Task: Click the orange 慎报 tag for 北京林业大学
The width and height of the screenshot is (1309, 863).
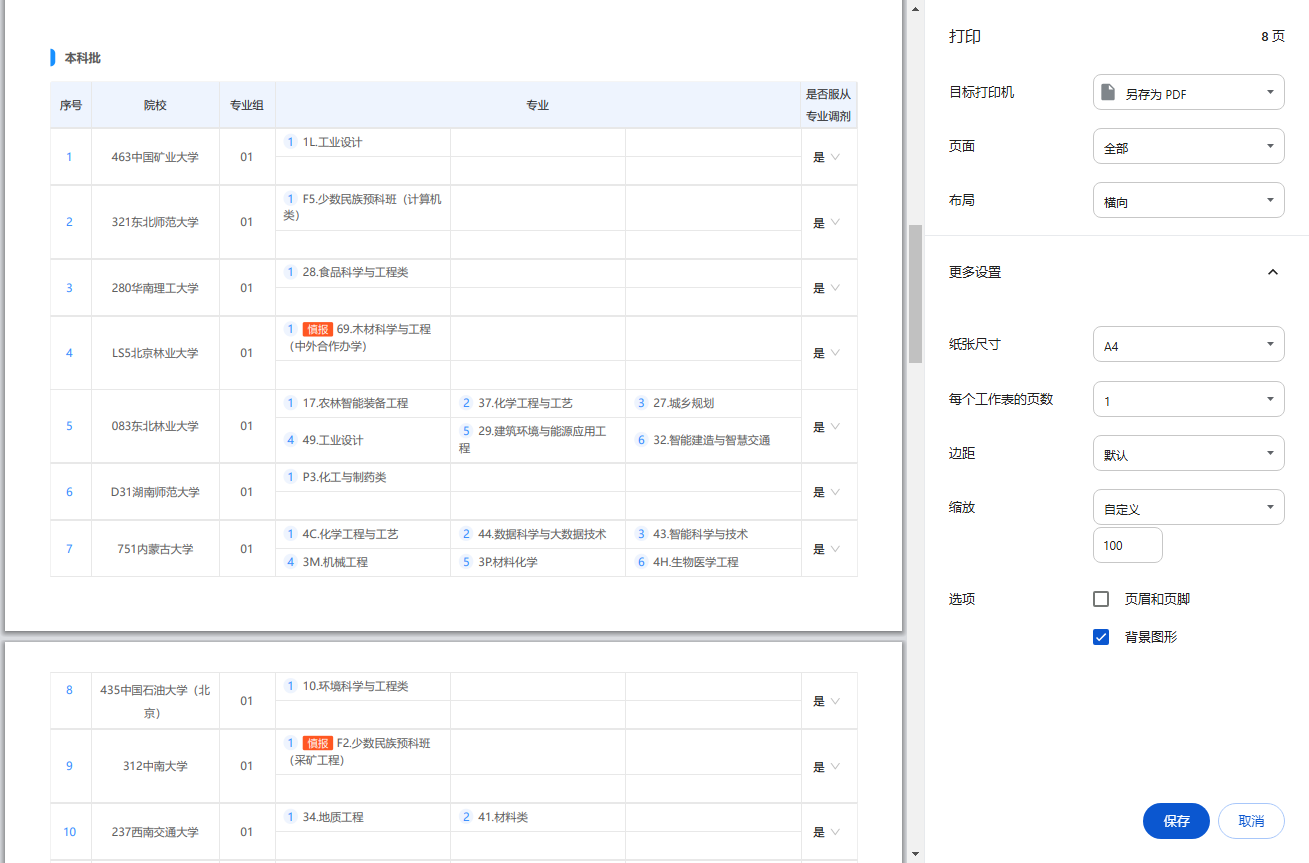Action: pos(318,329)
